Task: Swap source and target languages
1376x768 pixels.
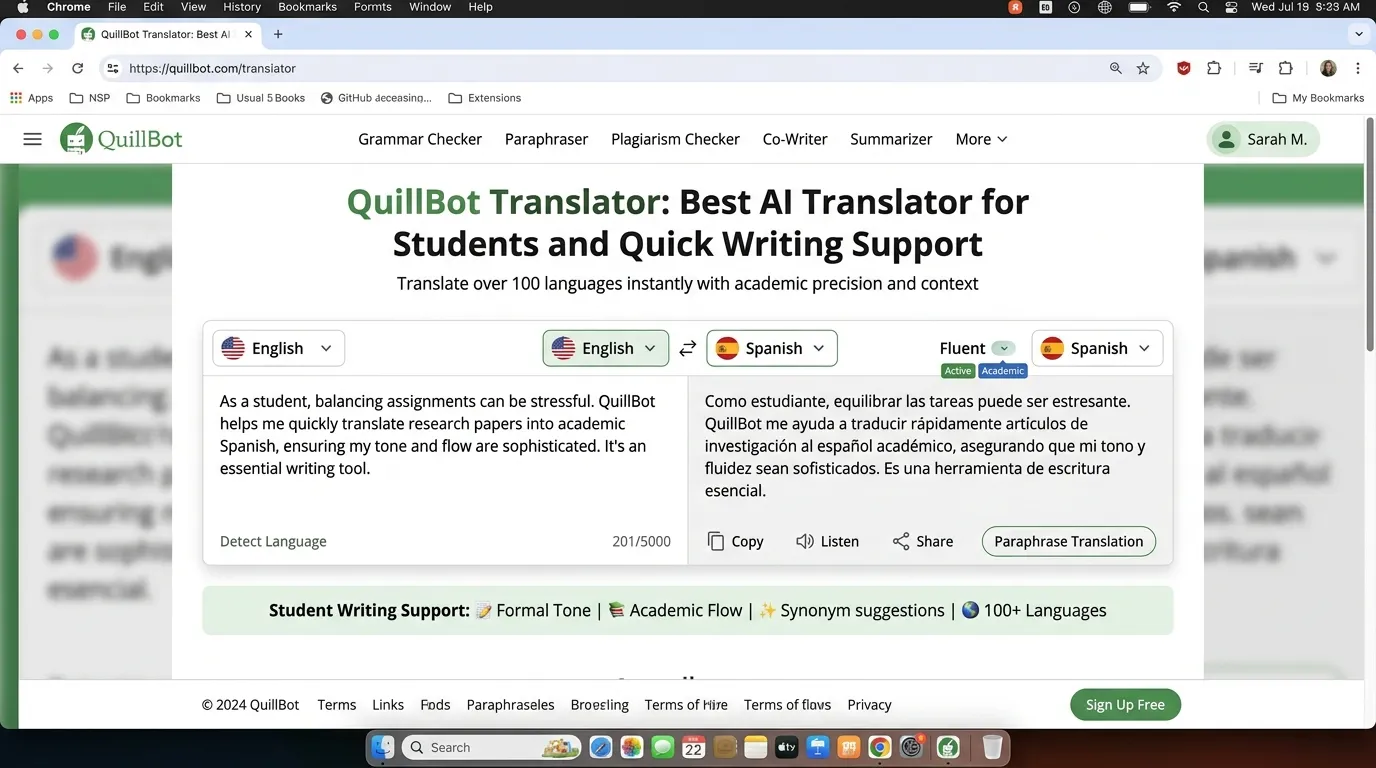Action: (x=687, y=348)
